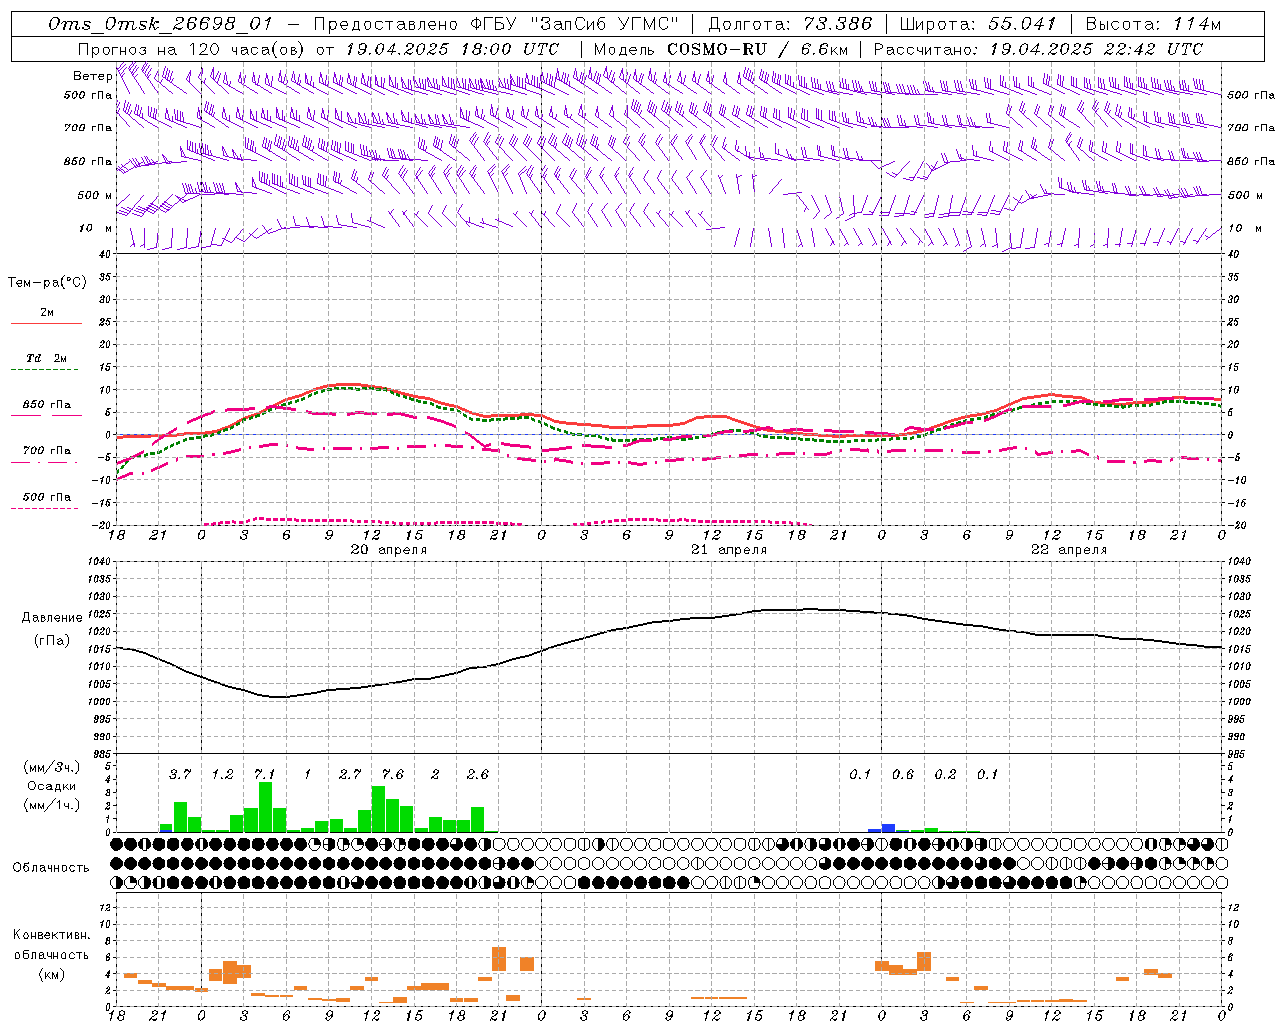
Task: Click the '(км)' kilometre unit label
Action: 53,974
